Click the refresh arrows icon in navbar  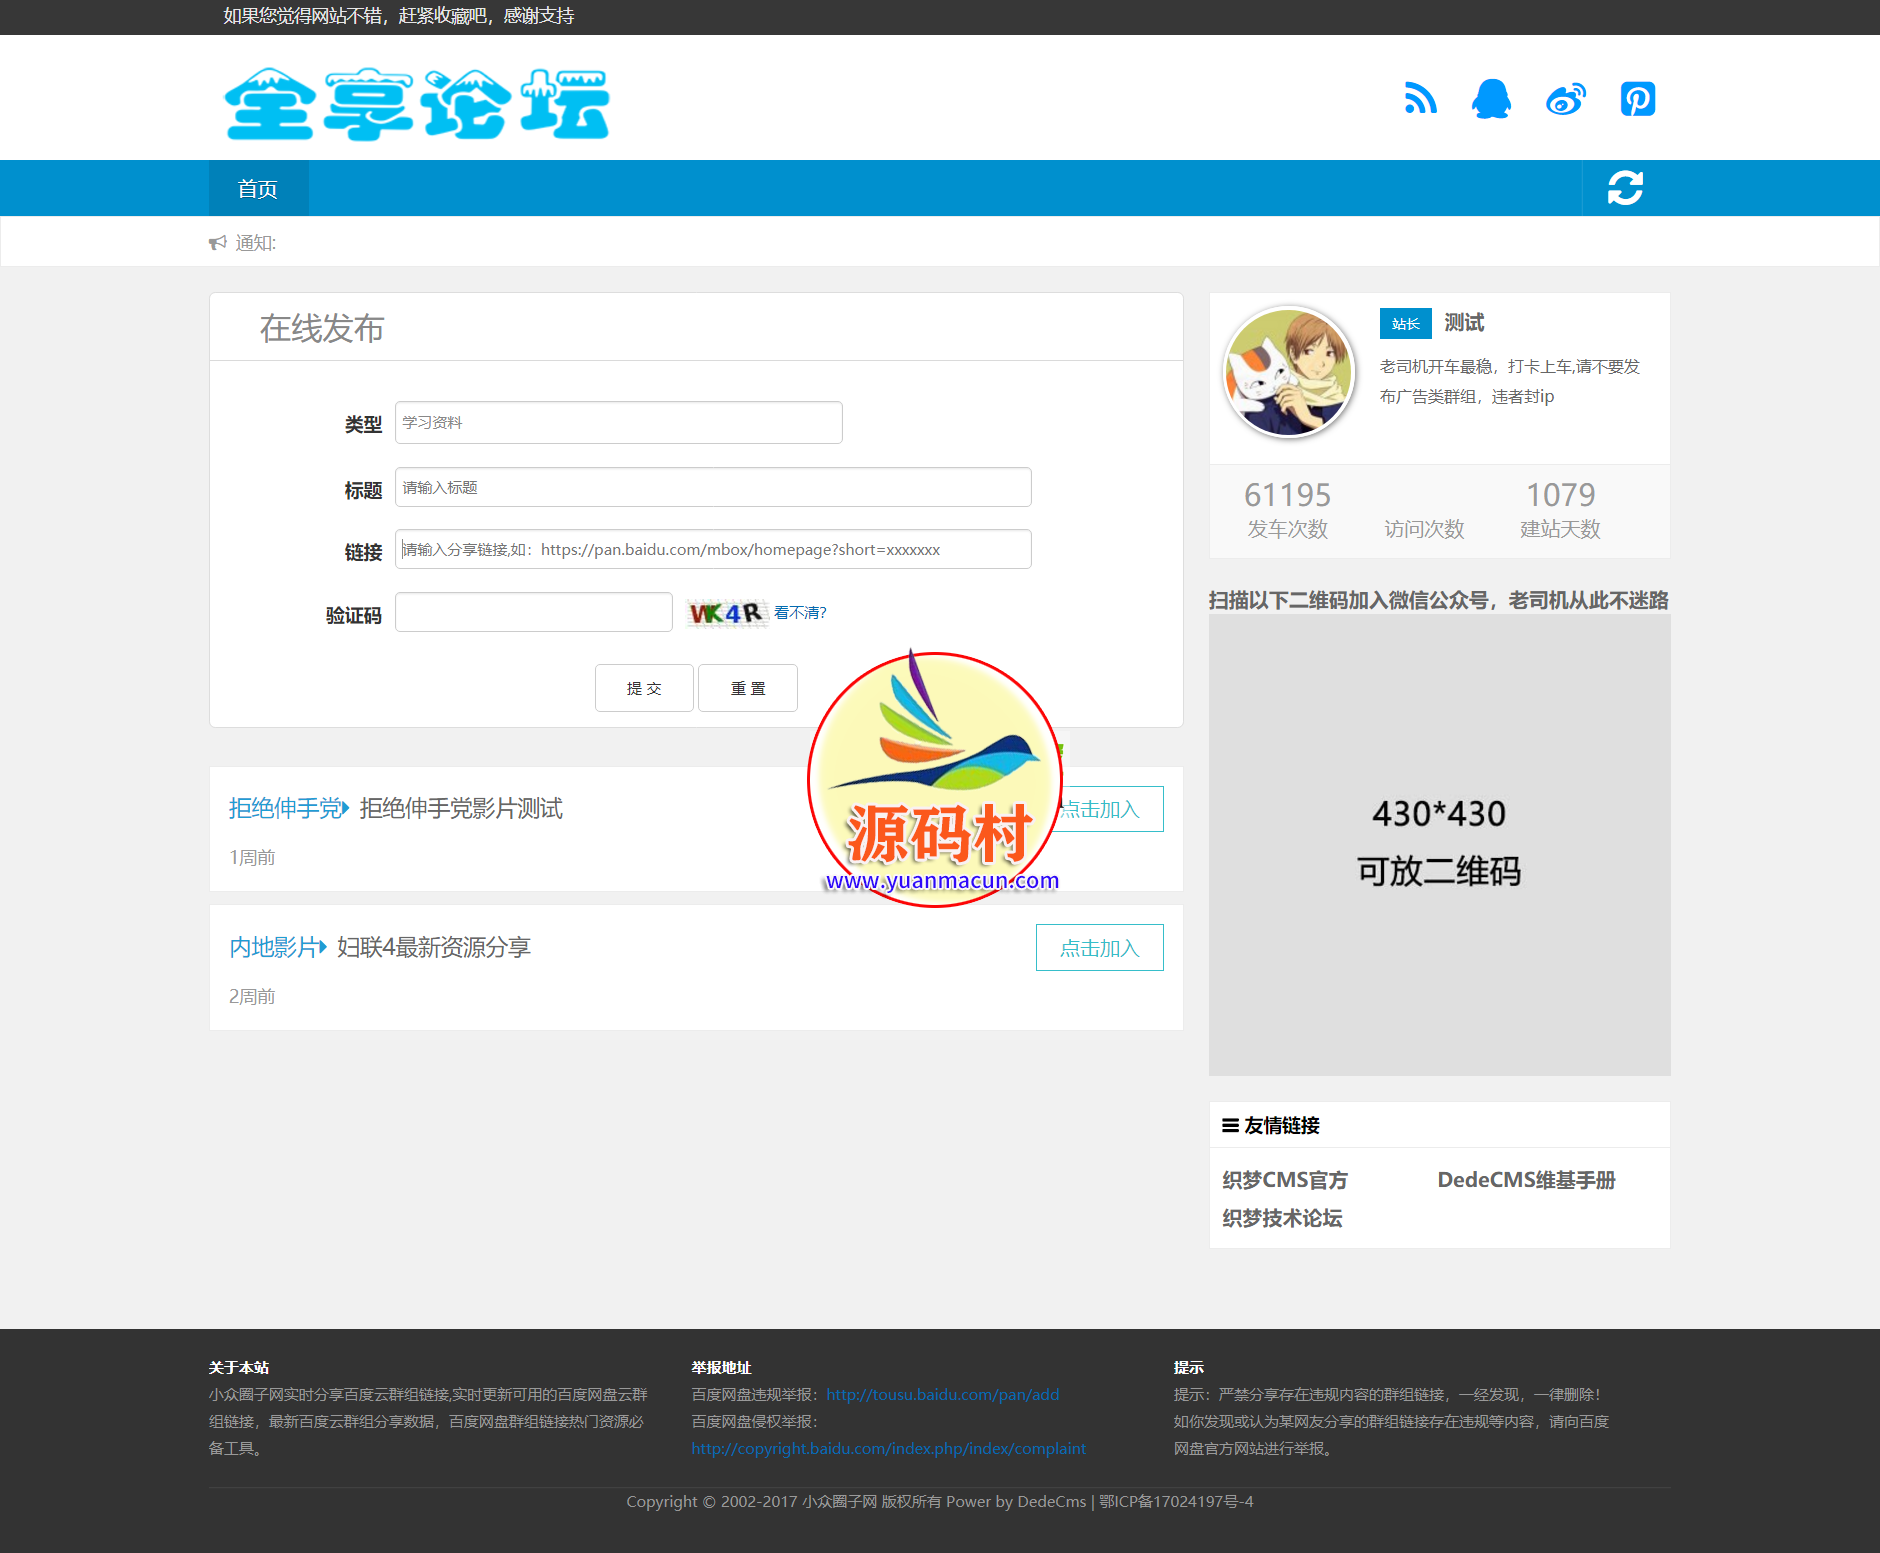point(1625,188)
